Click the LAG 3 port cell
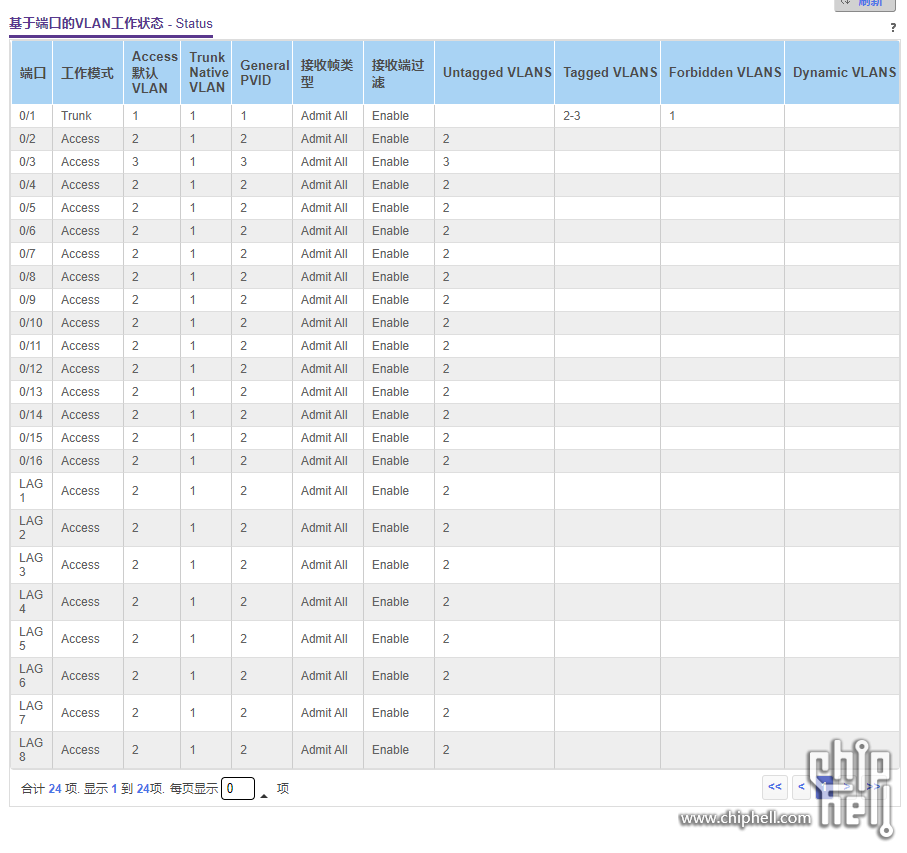 click(x=31, y=564)
